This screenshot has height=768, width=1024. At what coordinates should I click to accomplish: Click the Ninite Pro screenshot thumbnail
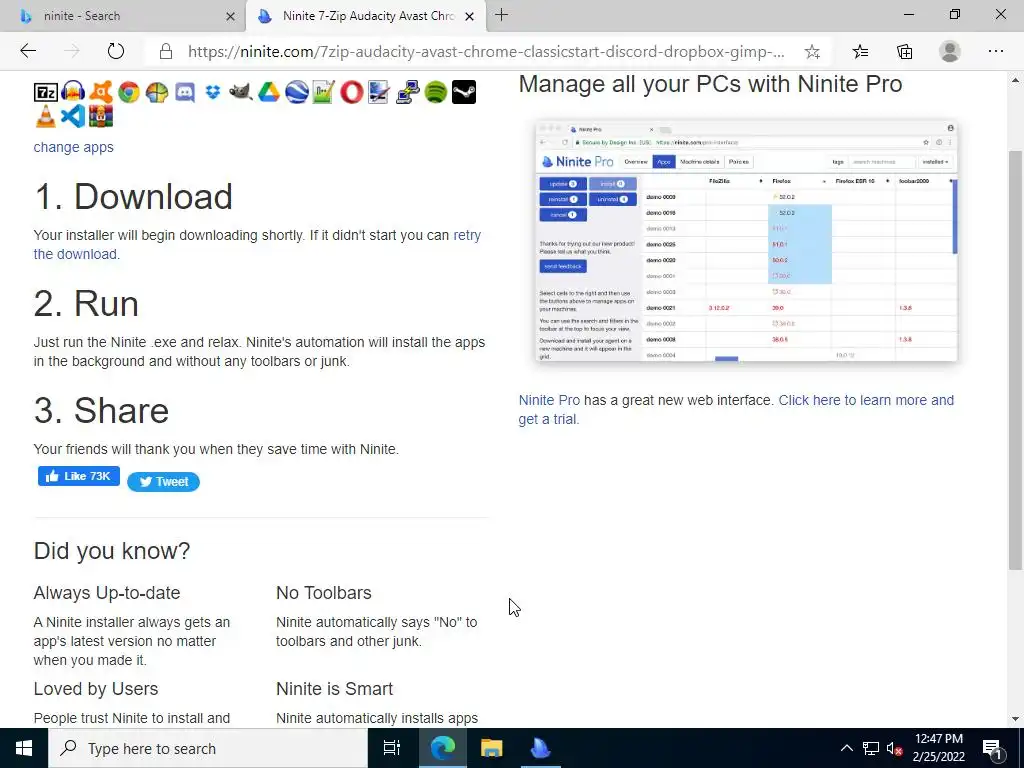[746, 240]
